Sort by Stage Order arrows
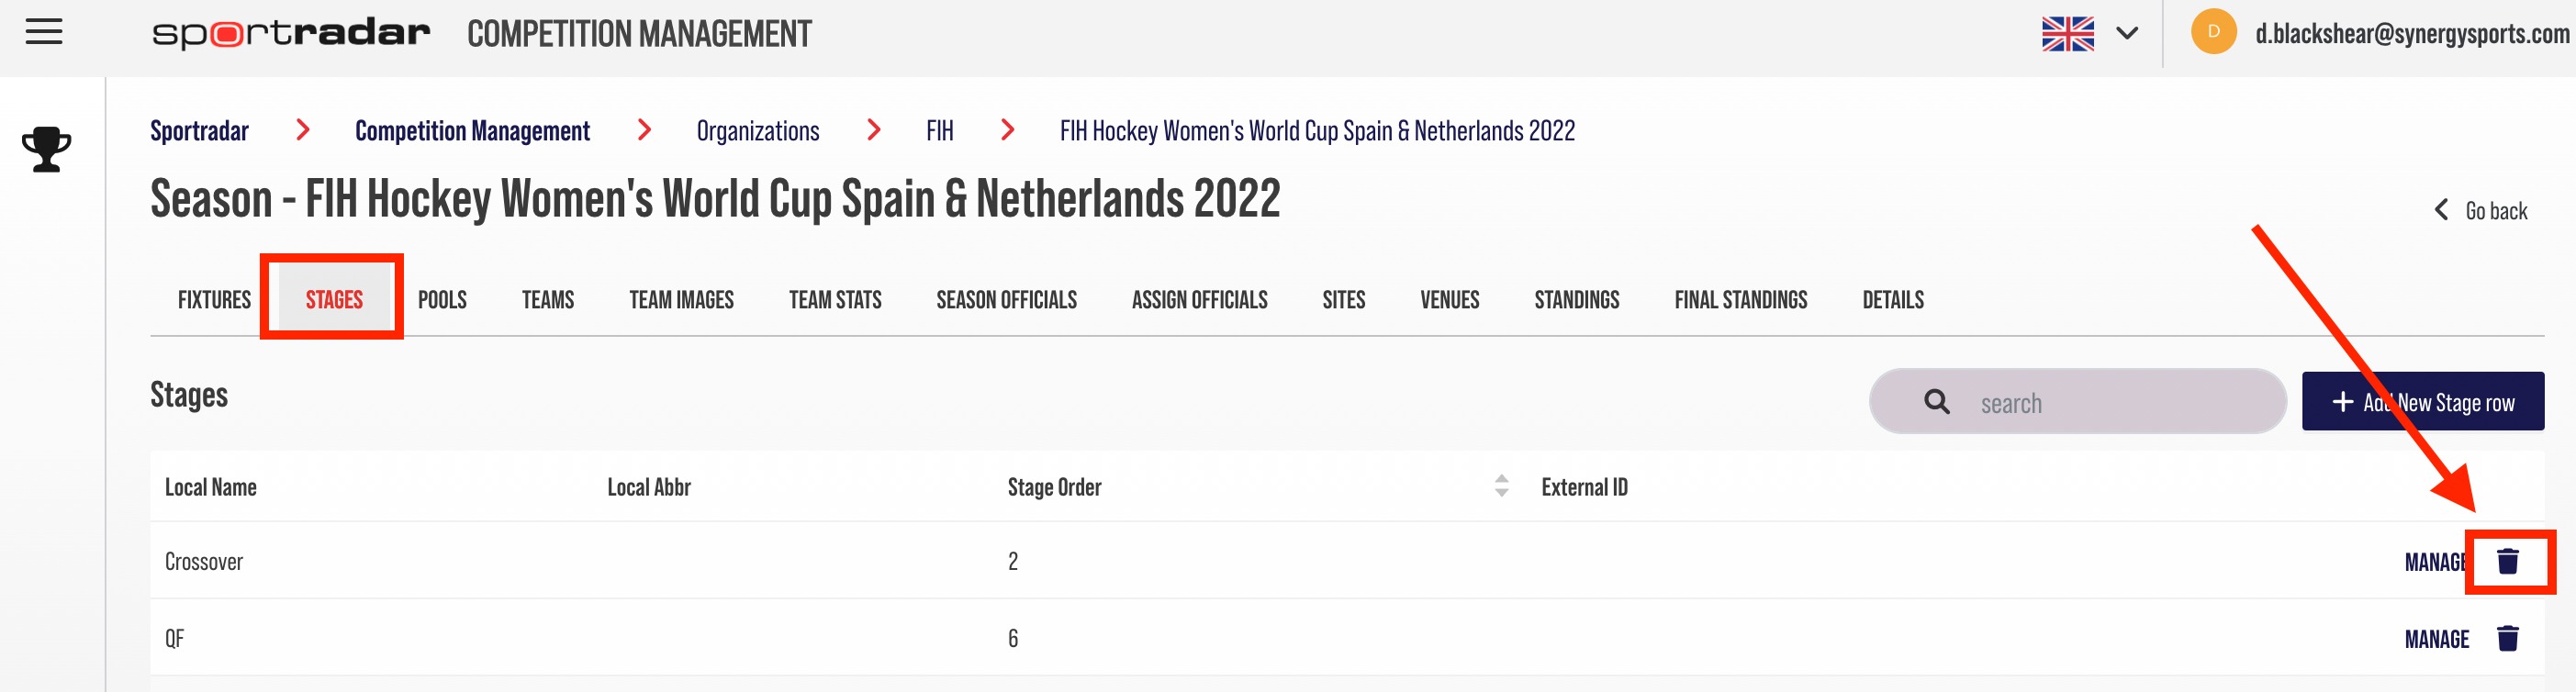This screenshot has height=692, width=2576. tap(1500, 486)
